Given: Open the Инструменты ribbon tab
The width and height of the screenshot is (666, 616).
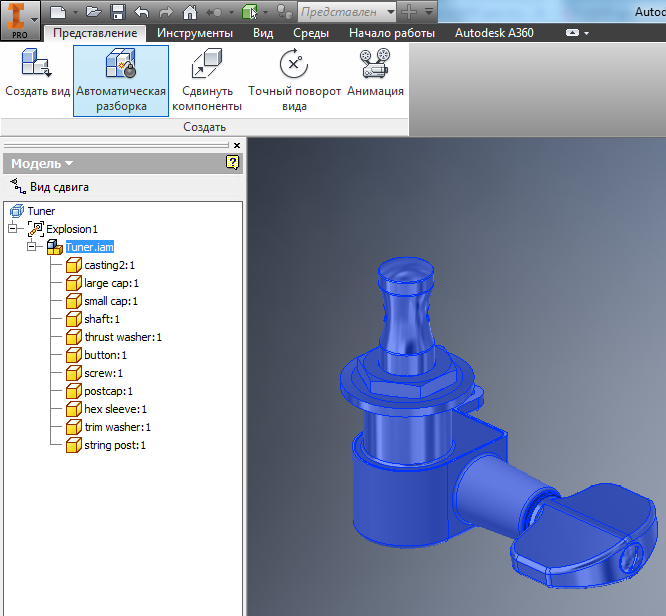Looking at the screenshot, I should coord(195,33).
